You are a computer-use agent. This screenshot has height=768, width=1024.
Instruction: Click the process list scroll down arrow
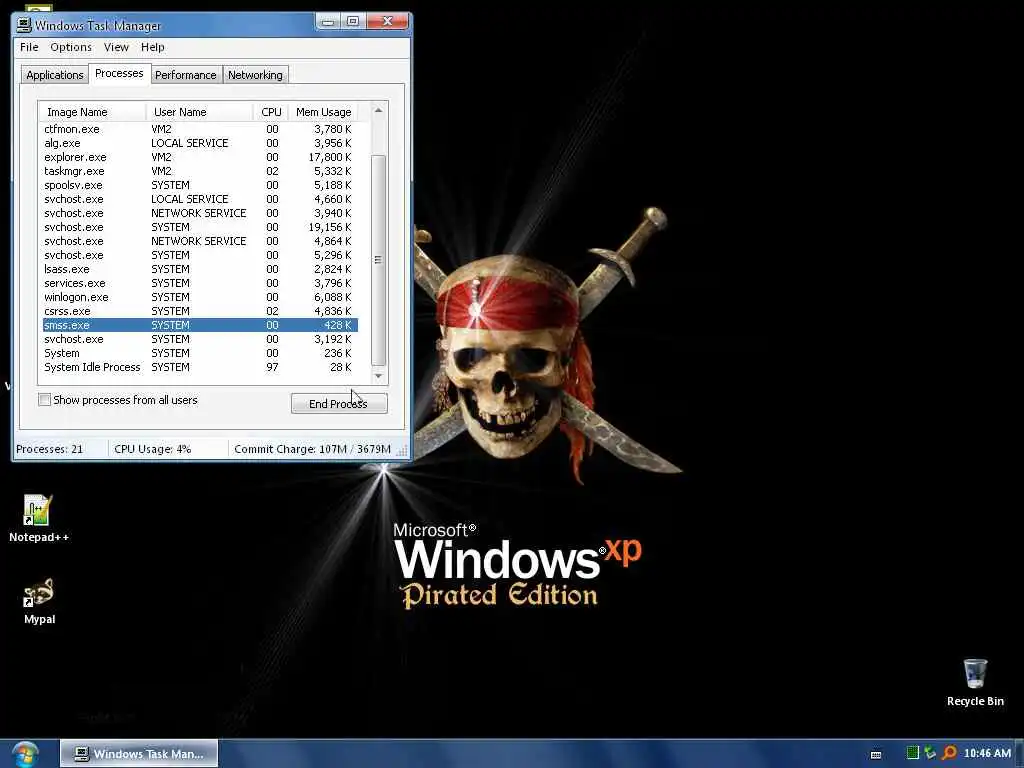[378, 376]
